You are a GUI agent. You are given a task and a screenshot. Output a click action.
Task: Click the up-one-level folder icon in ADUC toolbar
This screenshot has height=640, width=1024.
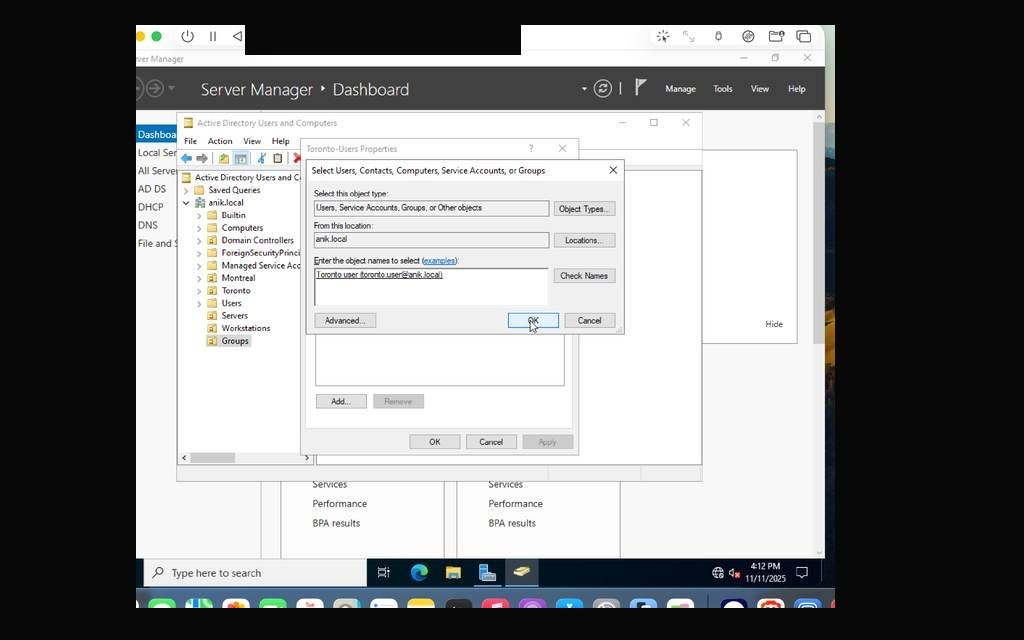224,158
